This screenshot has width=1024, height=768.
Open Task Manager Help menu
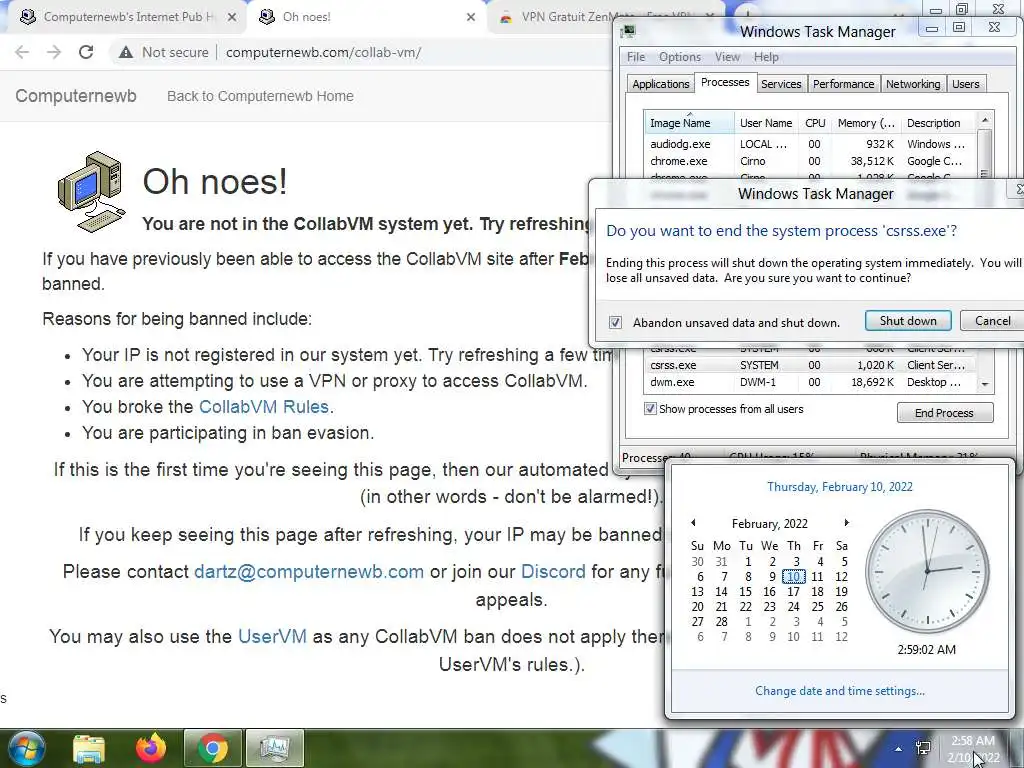click(766, 57)
